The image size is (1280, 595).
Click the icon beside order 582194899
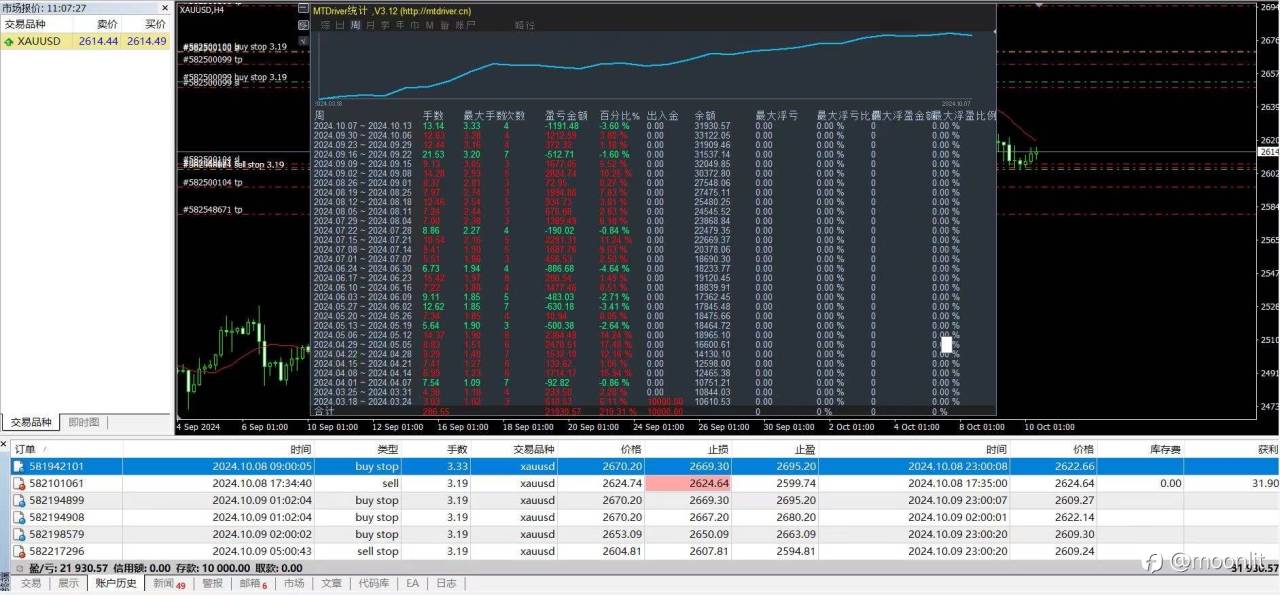click(18, 500)
